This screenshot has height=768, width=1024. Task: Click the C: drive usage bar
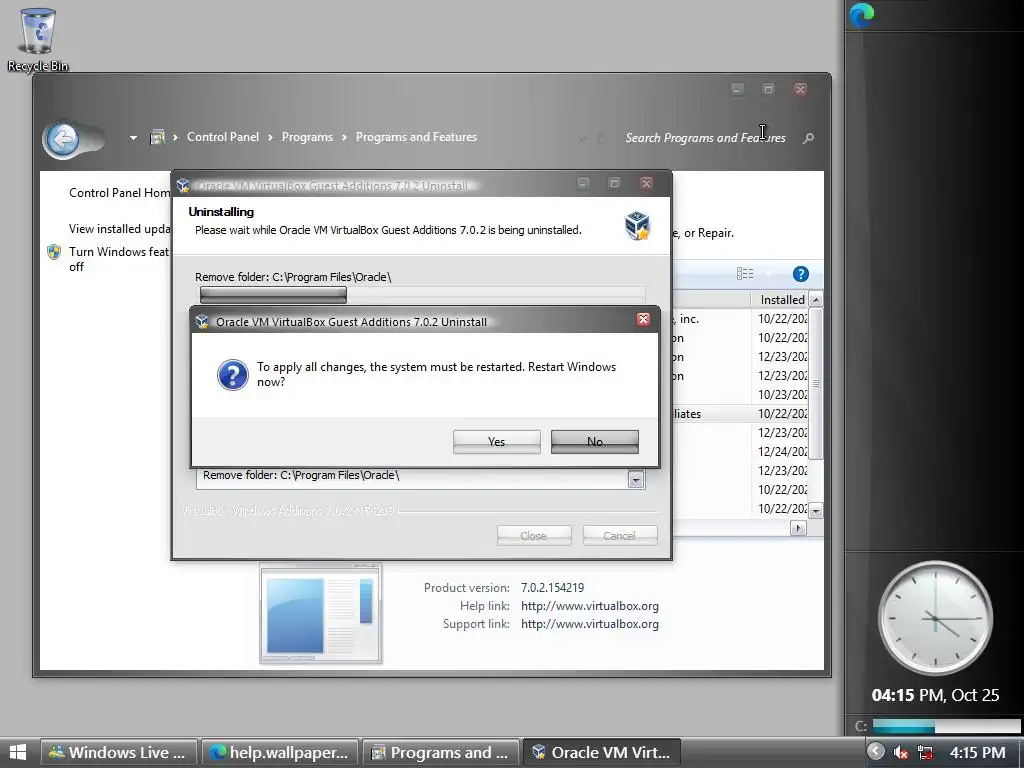click(x=946, y=726)
